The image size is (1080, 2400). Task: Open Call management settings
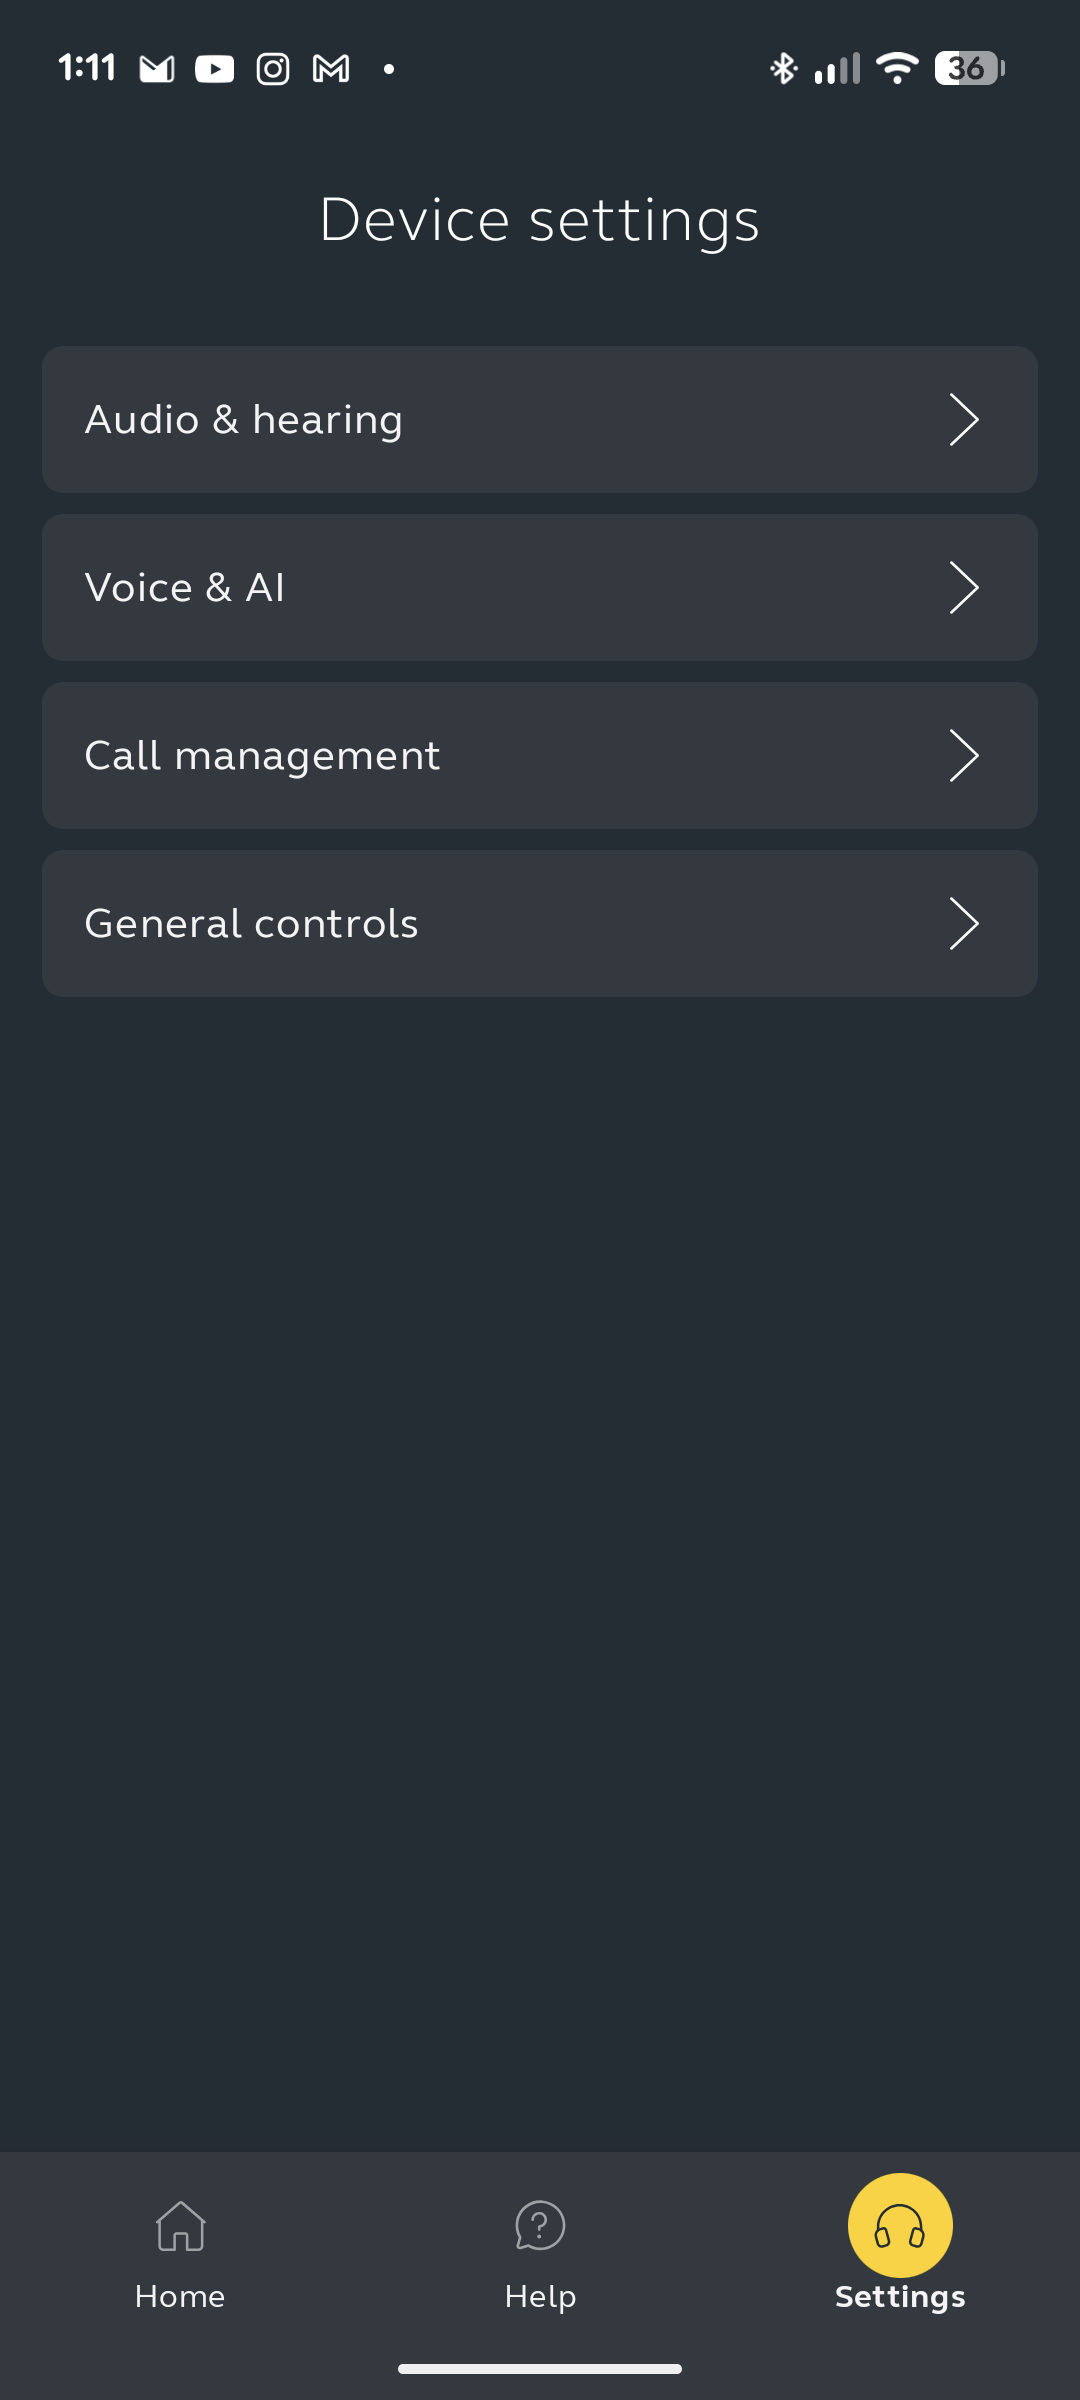[x=262, y=756]
